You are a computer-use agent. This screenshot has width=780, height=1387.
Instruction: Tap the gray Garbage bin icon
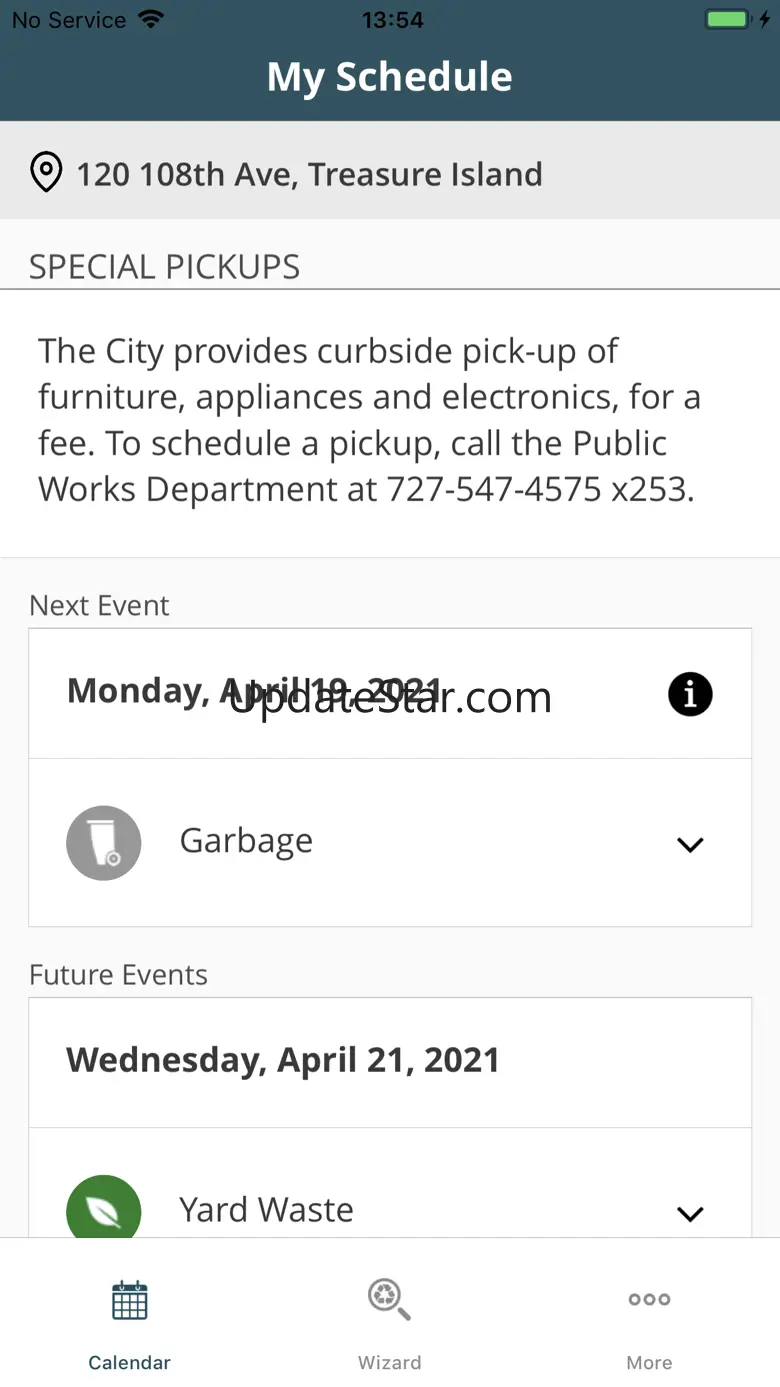tap(104, 843)
